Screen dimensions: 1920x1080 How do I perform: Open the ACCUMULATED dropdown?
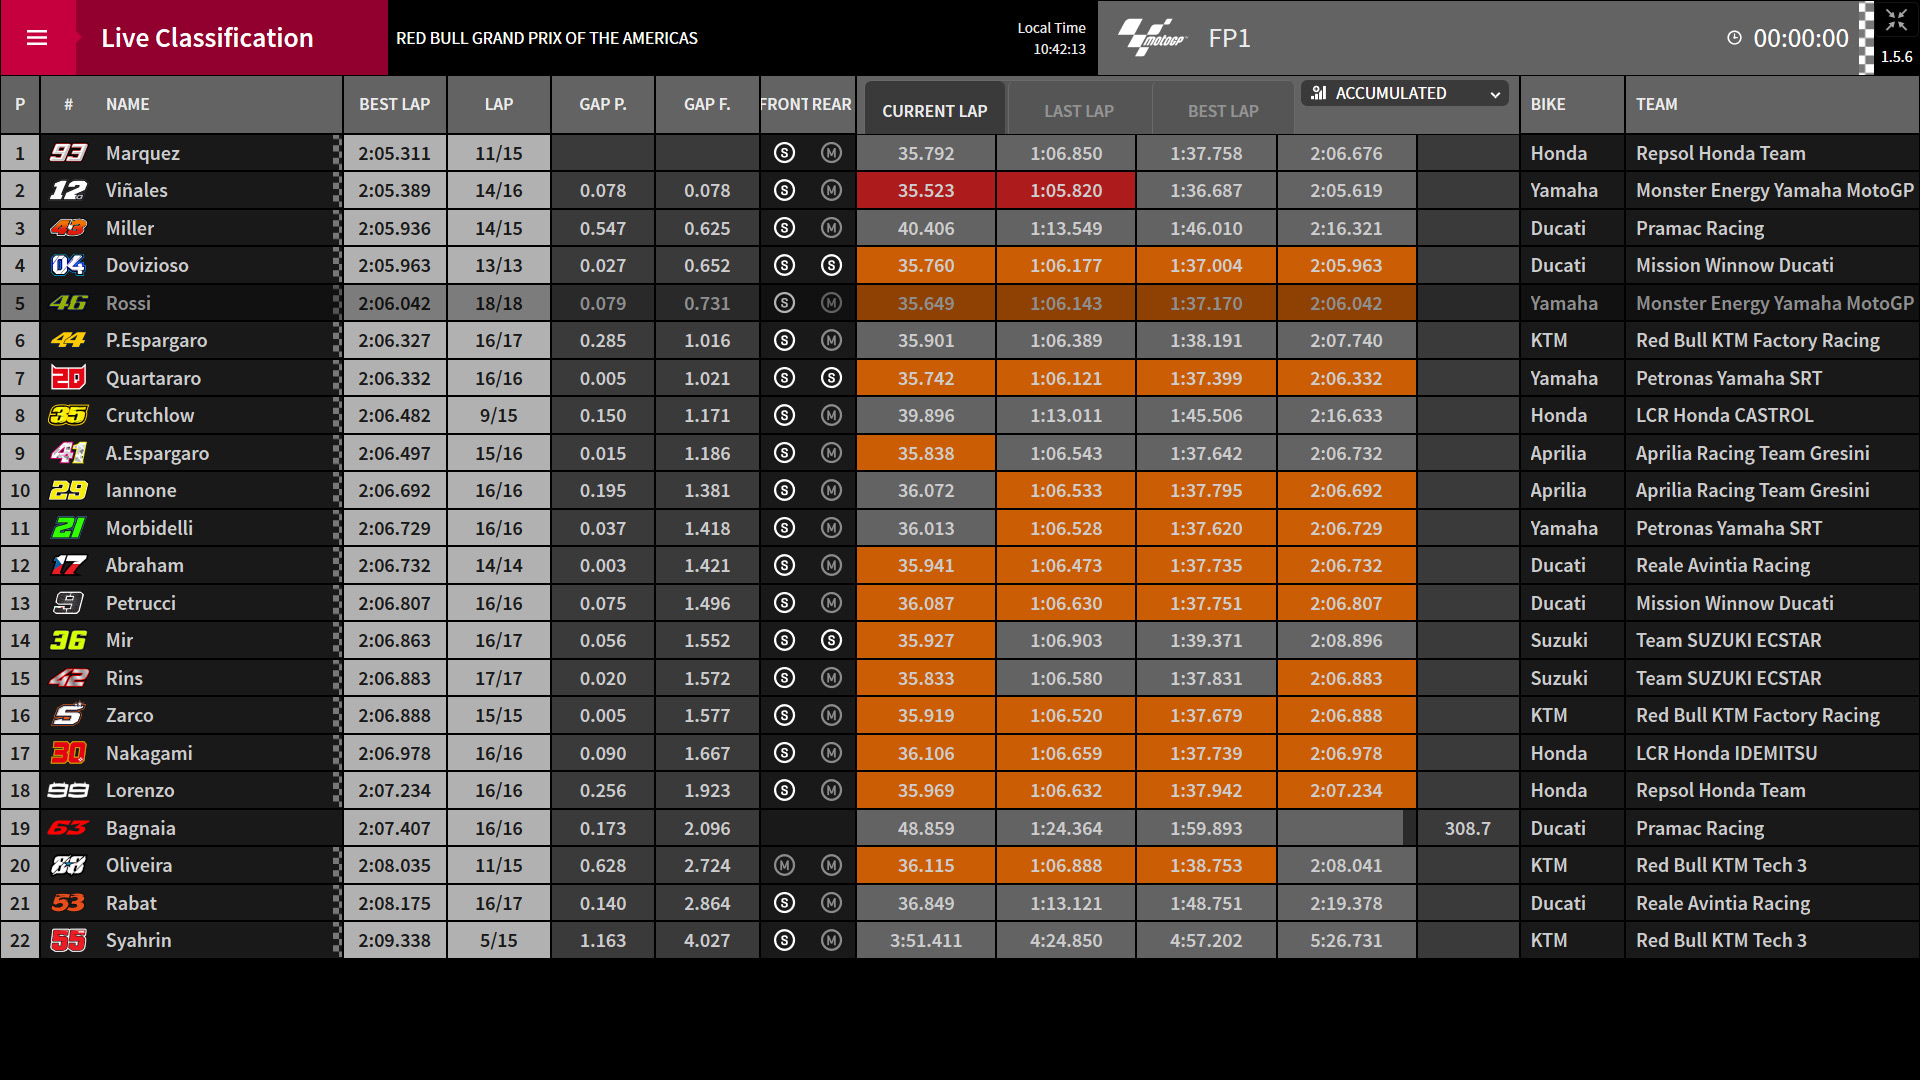pyautogui.click(x=1405, y=93)
